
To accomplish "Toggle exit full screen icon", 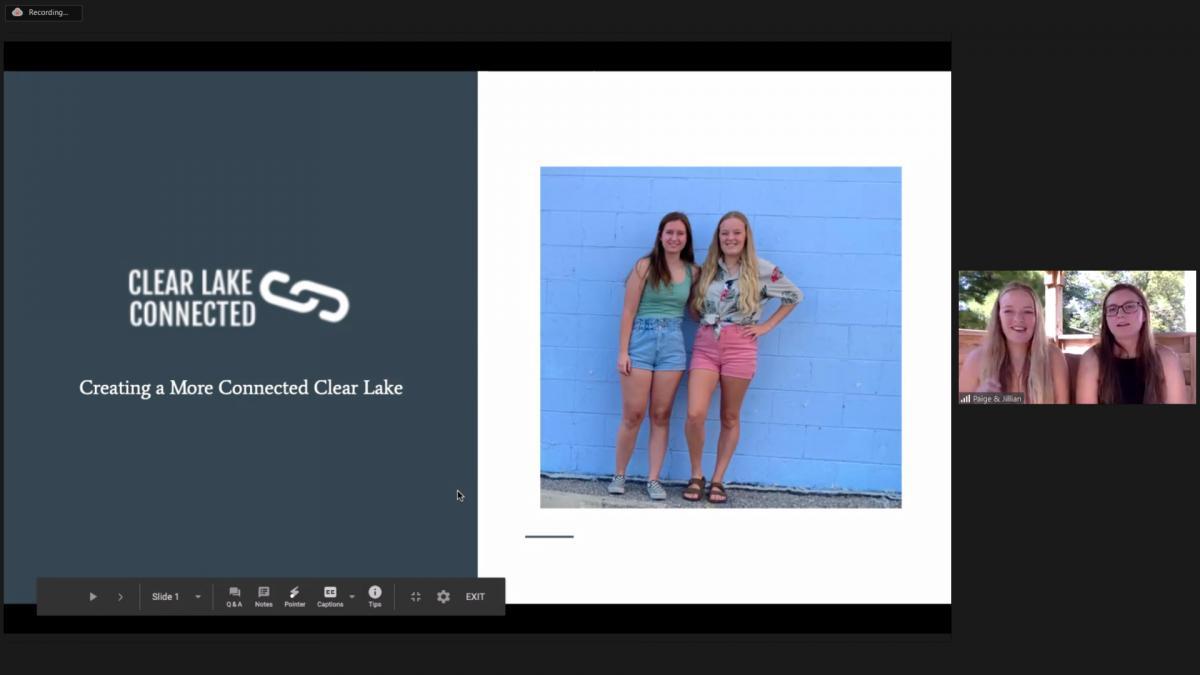I will (416, 597).
